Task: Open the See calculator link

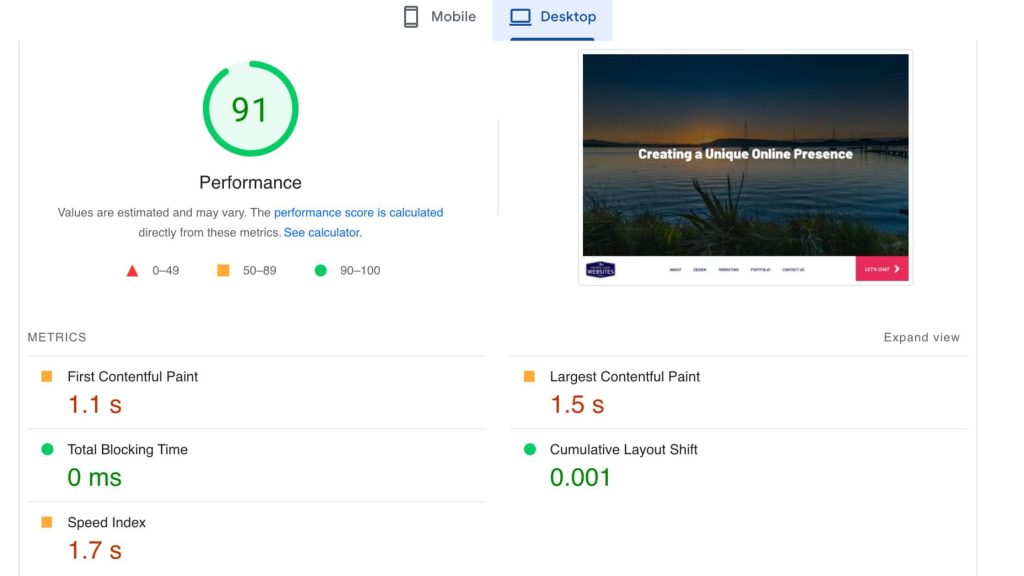Action: click(322, 232)
